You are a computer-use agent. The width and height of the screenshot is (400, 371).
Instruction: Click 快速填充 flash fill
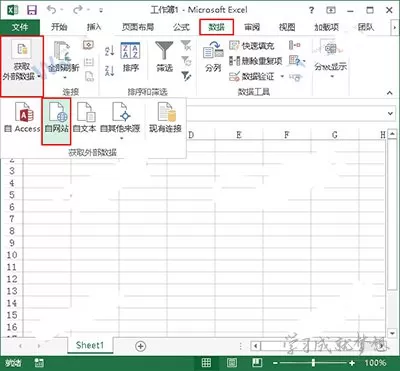pos(252,45)
